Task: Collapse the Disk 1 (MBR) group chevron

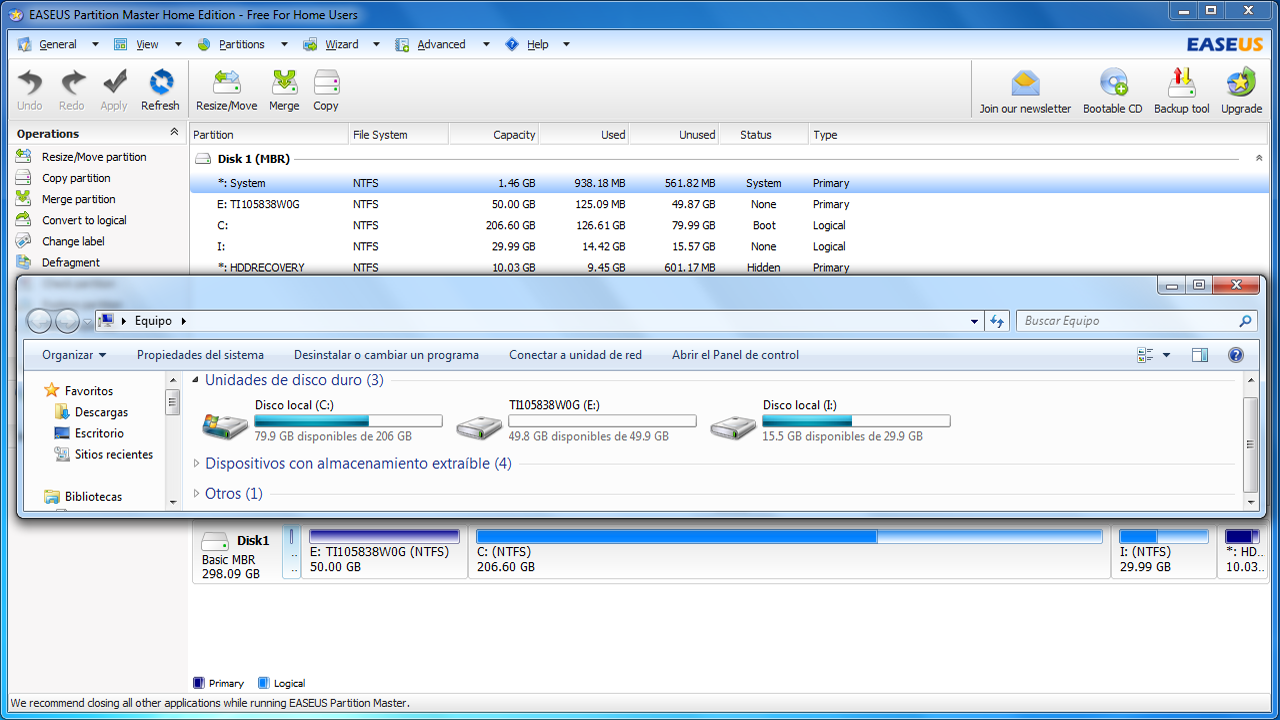Action: 1259,158
